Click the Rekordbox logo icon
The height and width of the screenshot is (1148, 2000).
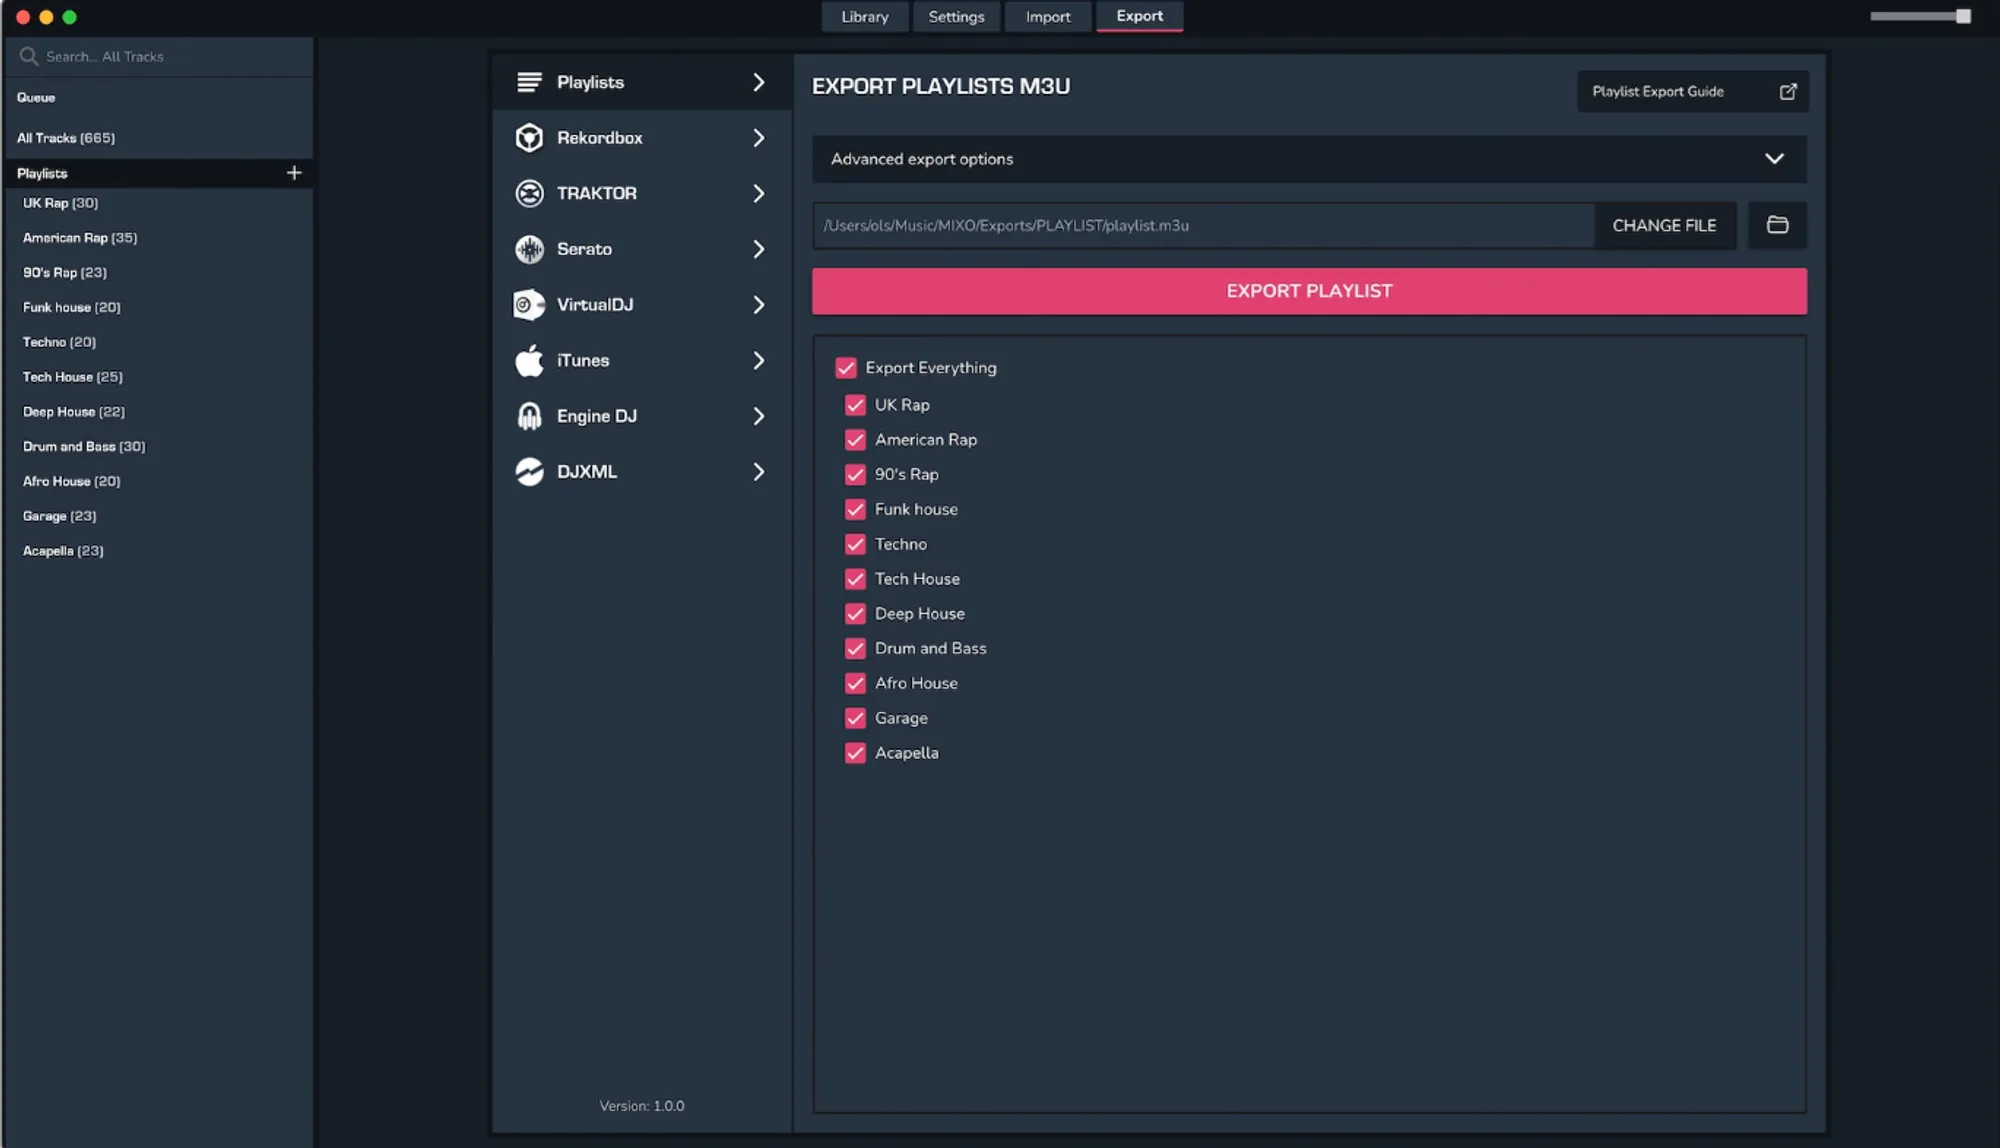tap(529, 138)
